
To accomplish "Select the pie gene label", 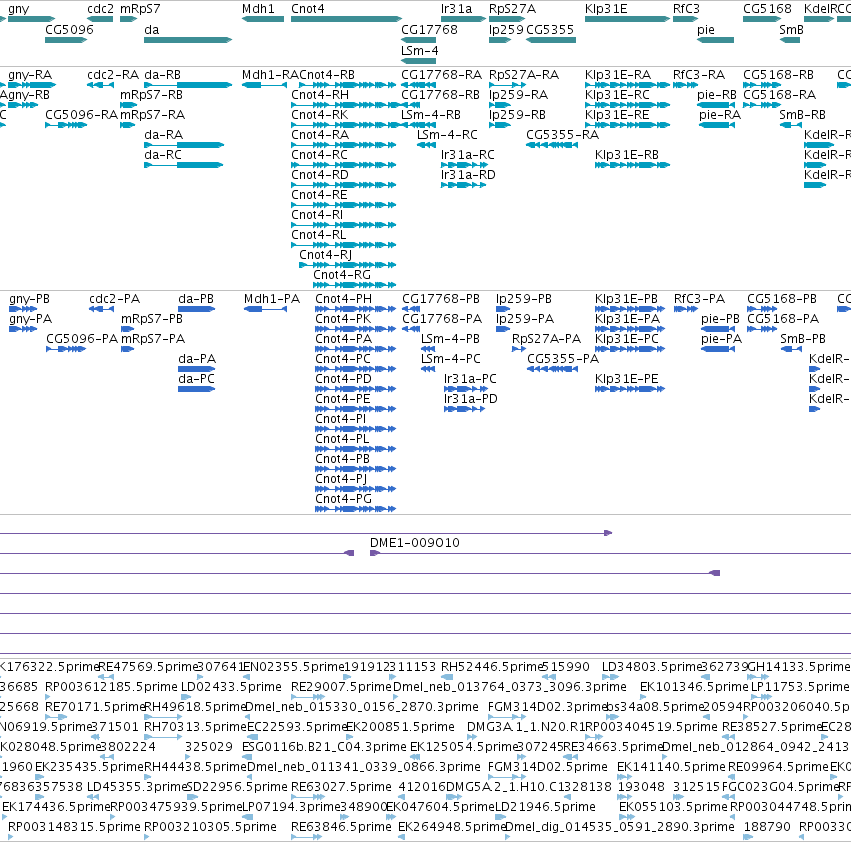I will click(x=706, y=29).
